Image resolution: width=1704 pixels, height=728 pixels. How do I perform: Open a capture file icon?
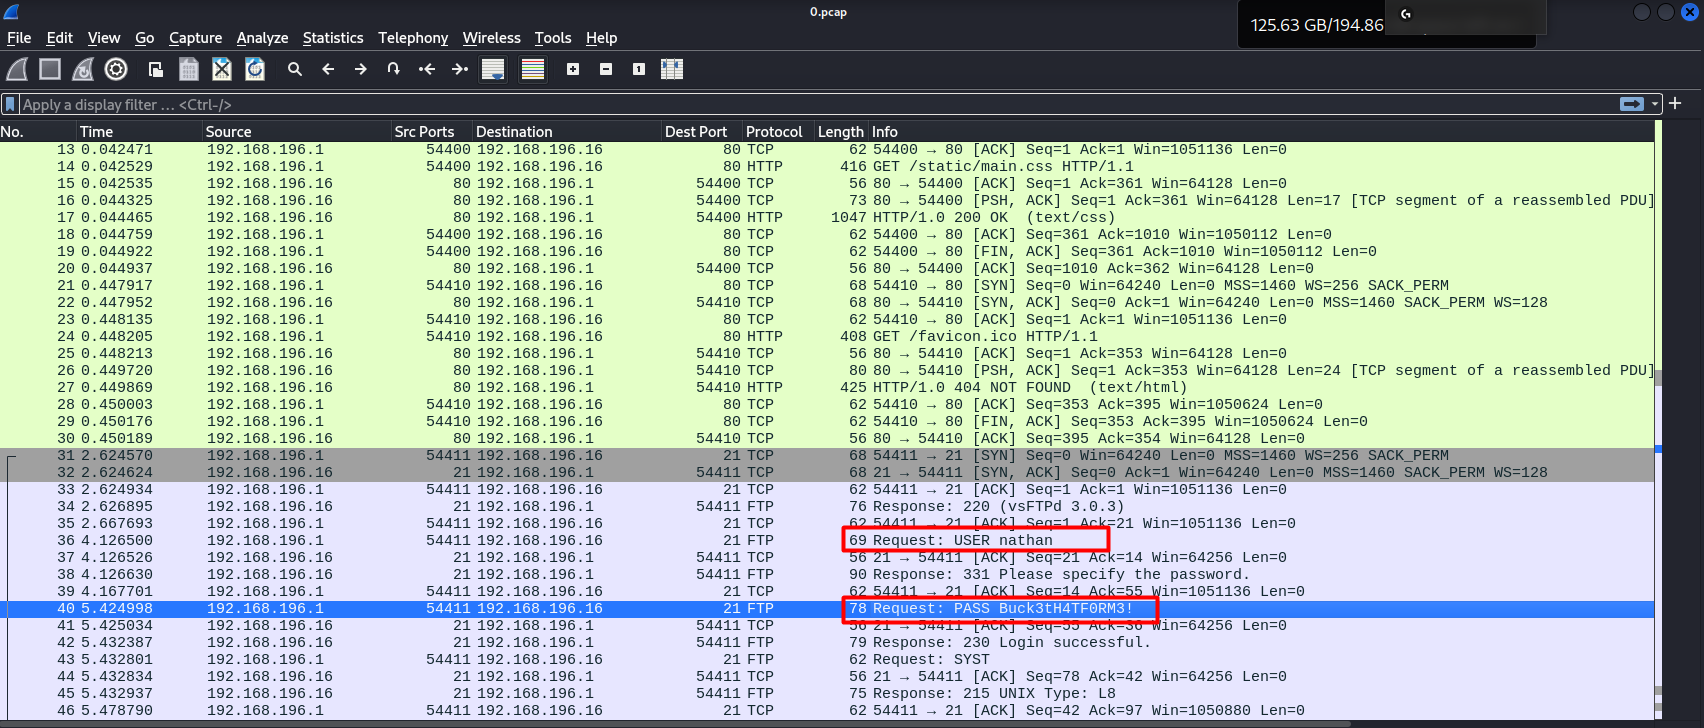[155, 69]
